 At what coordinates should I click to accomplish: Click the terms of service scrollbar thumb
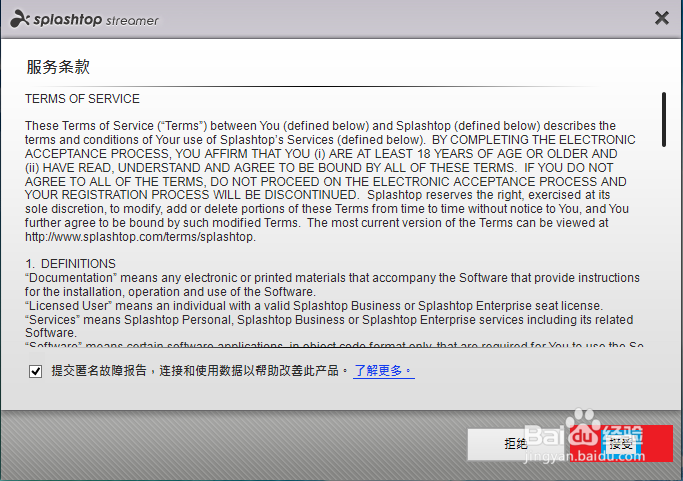(663, 119)
